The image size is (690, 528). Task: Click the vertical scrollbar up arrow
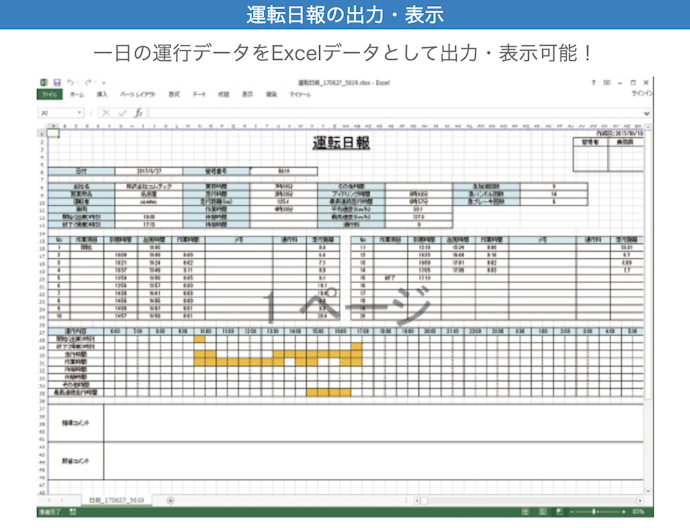648,127
